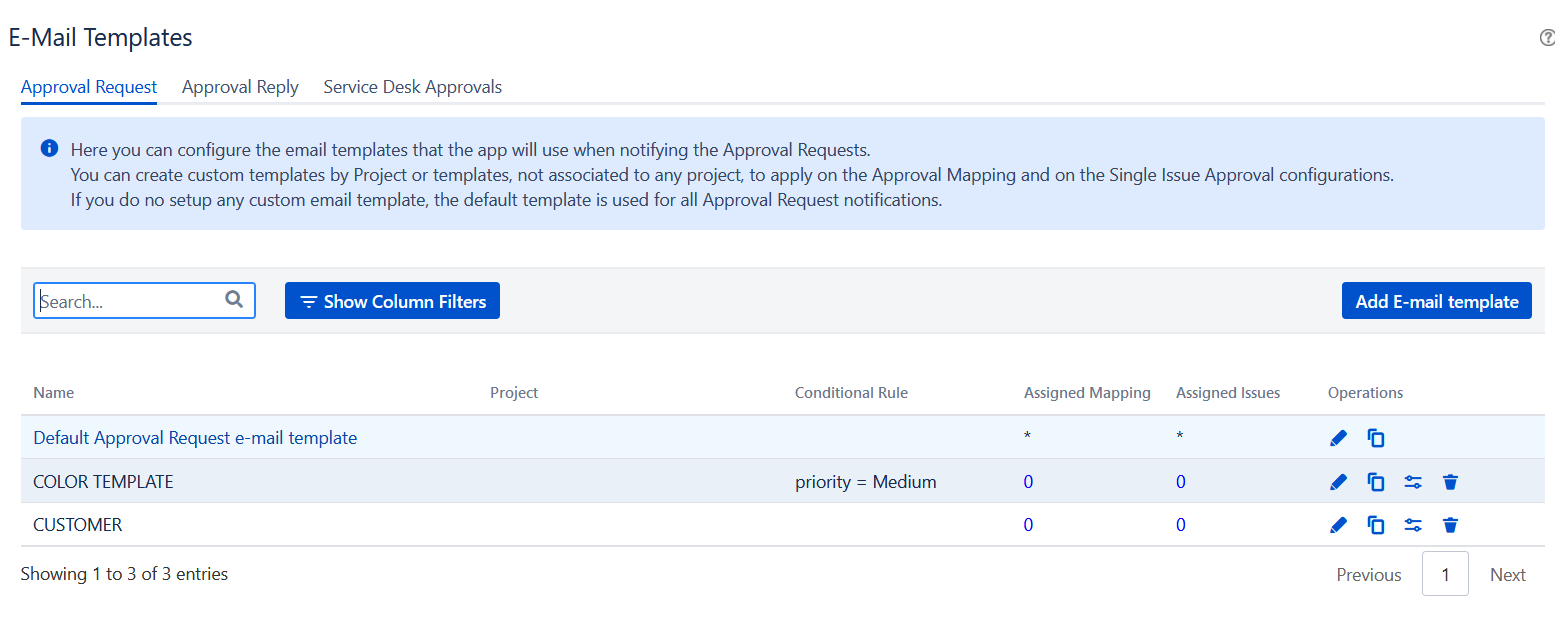This screenshot has width=1555, height=627.
Task: Click pencil edit icon for COLOR TEMPLATE
Action: tap(1339, 482)
